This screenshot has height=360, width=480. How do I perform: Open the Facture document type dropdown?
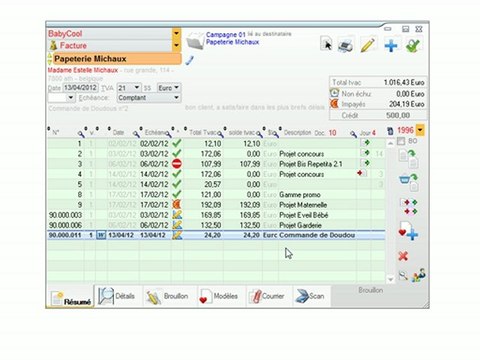(x=176, y=45)
